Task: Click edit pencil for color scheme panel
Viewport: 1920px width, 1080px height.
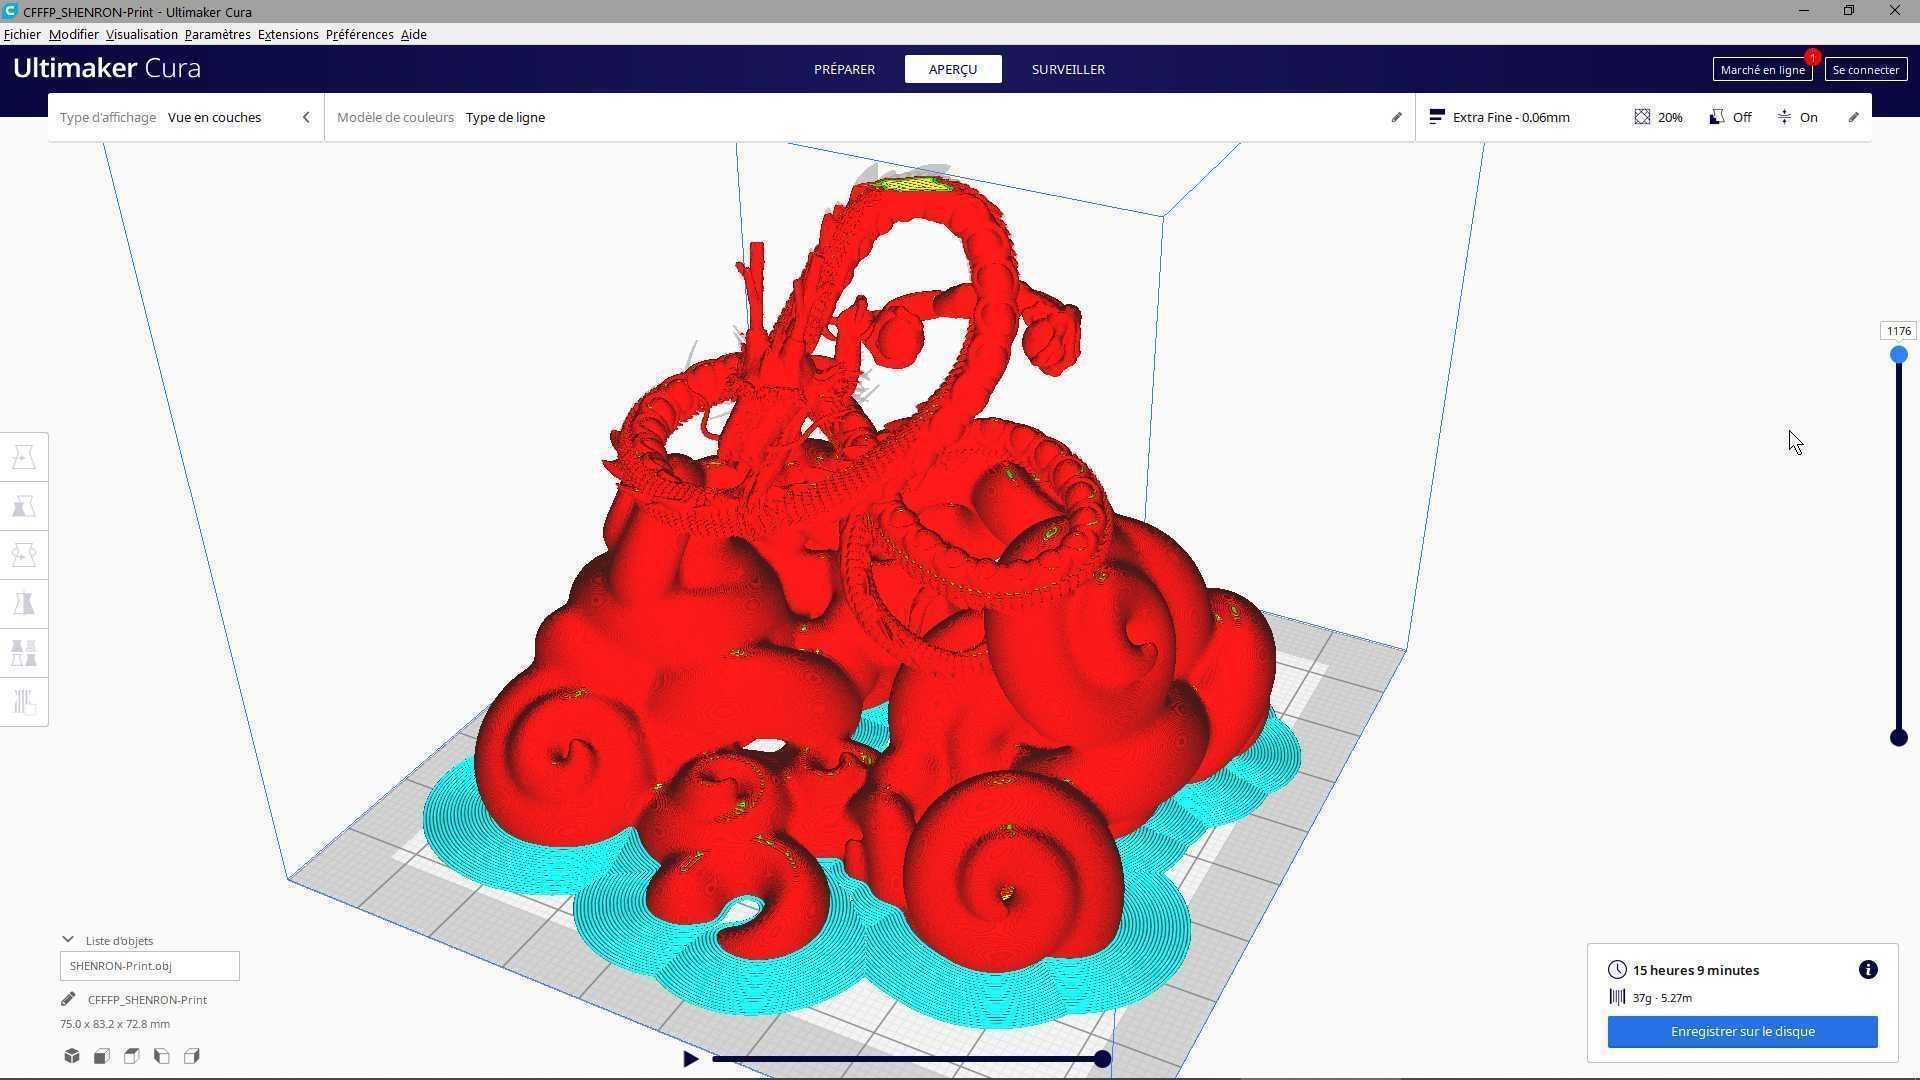Action: 1397,117
